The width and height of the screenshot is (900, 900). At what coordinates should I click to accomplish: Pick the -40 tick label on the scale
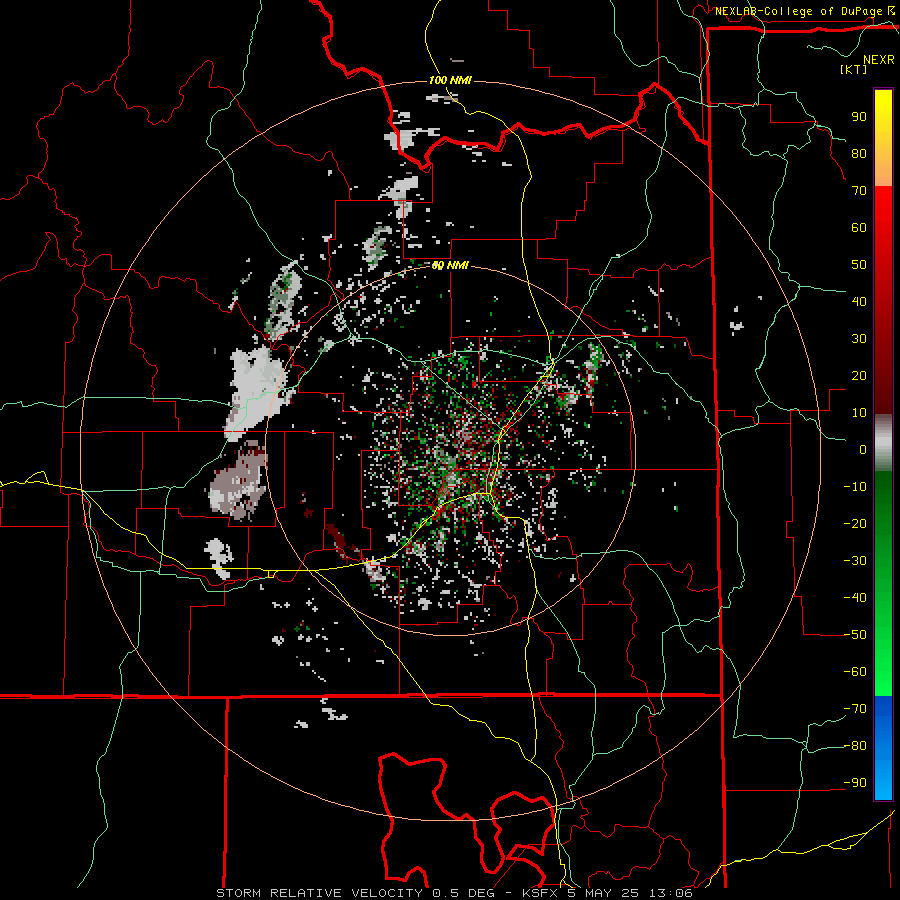pos(855,598)
